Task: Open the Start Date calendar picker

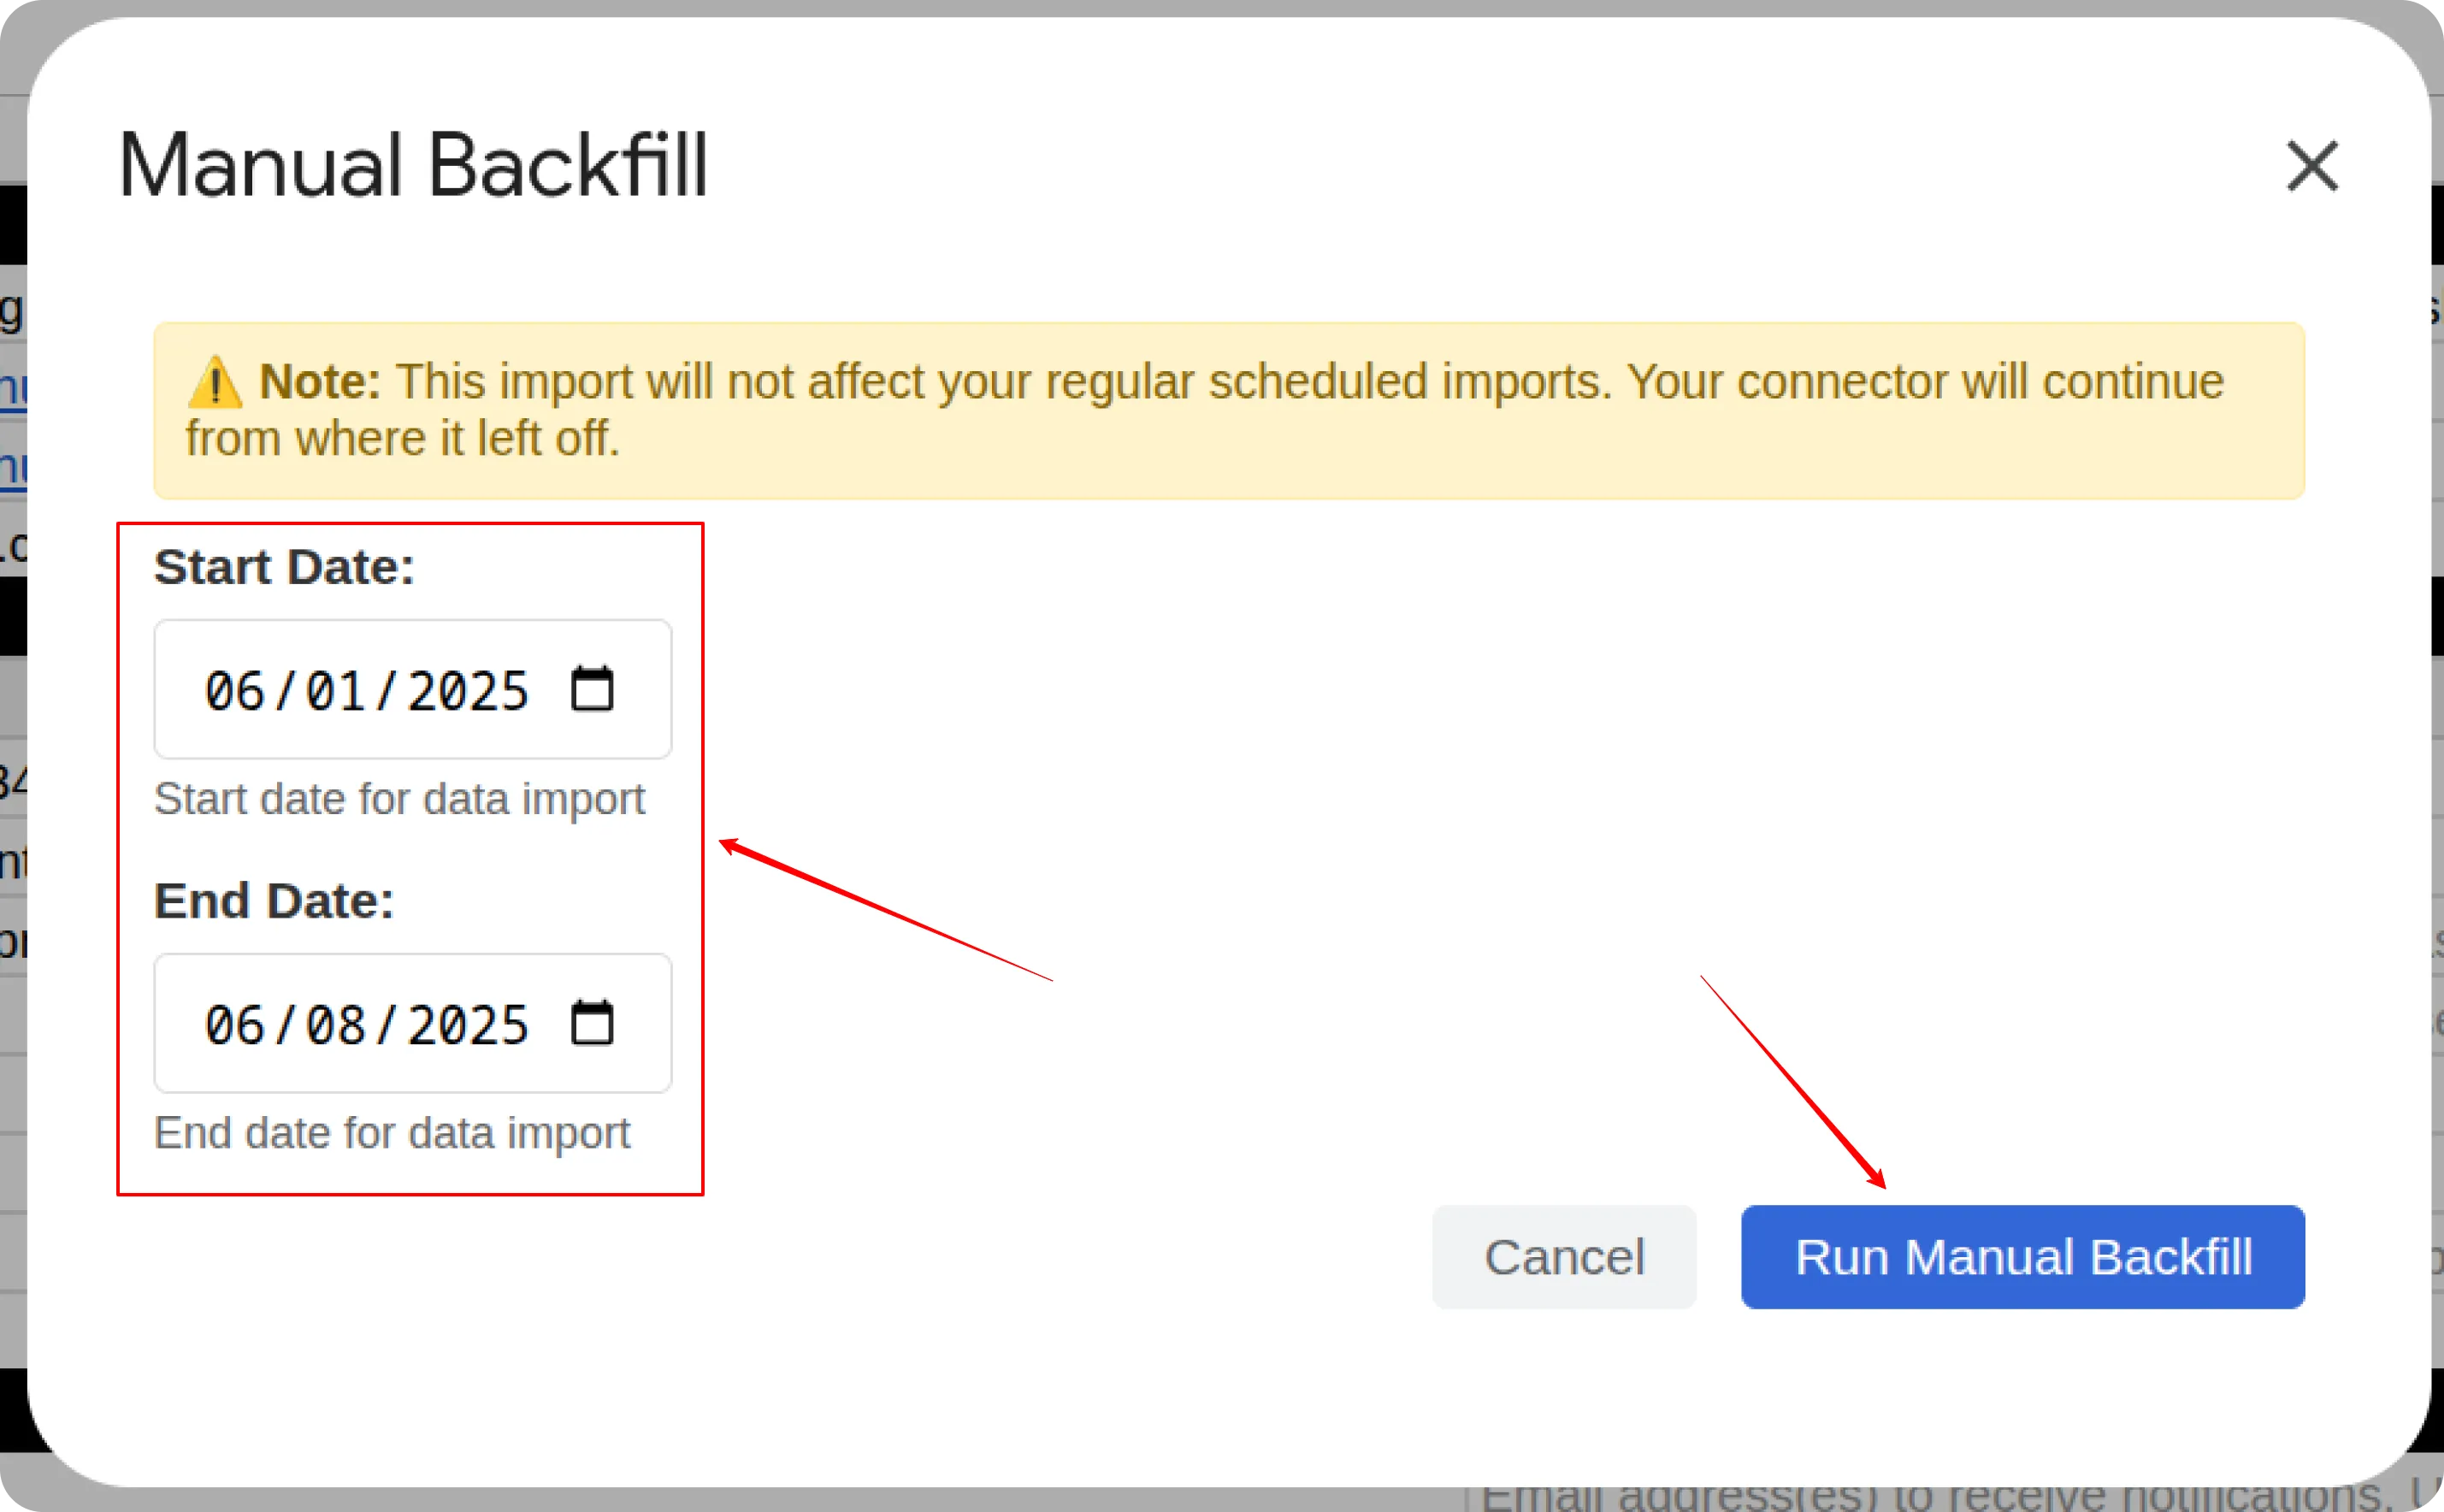Action: [591, 689]
